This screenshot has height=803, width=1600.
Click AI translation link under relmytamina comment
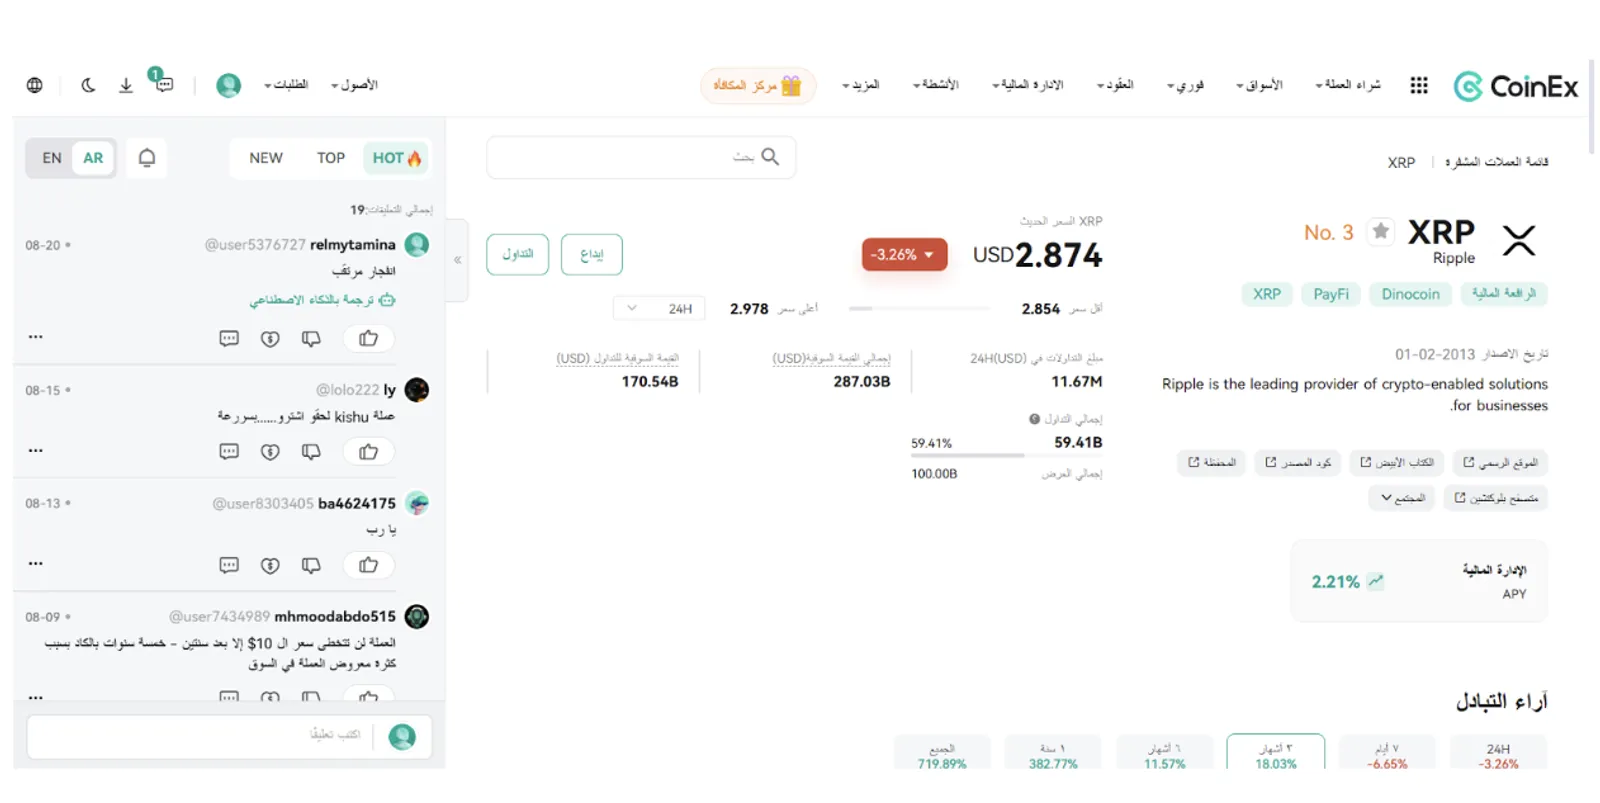(x=323, y=300)
